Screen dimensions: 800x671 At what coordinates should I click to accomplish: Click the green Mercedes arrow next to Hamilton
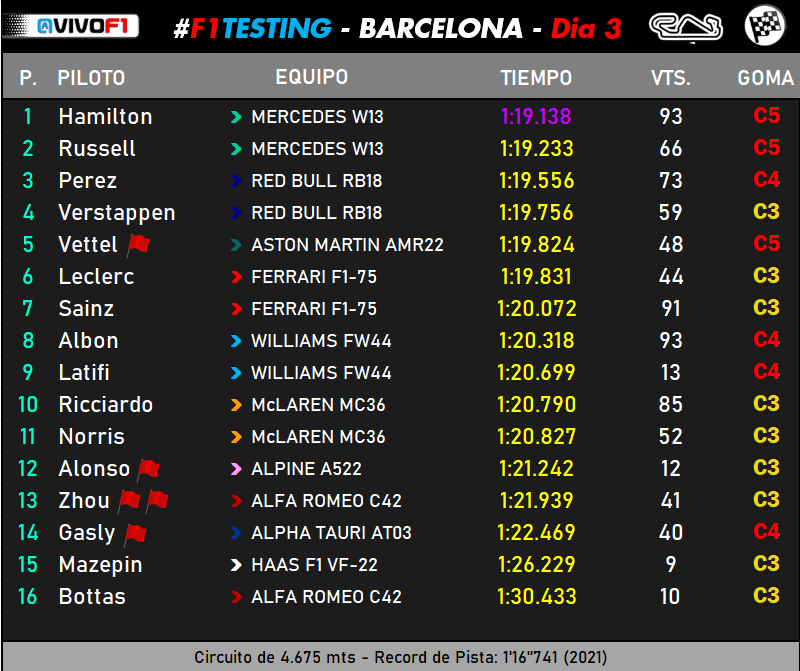236,117
